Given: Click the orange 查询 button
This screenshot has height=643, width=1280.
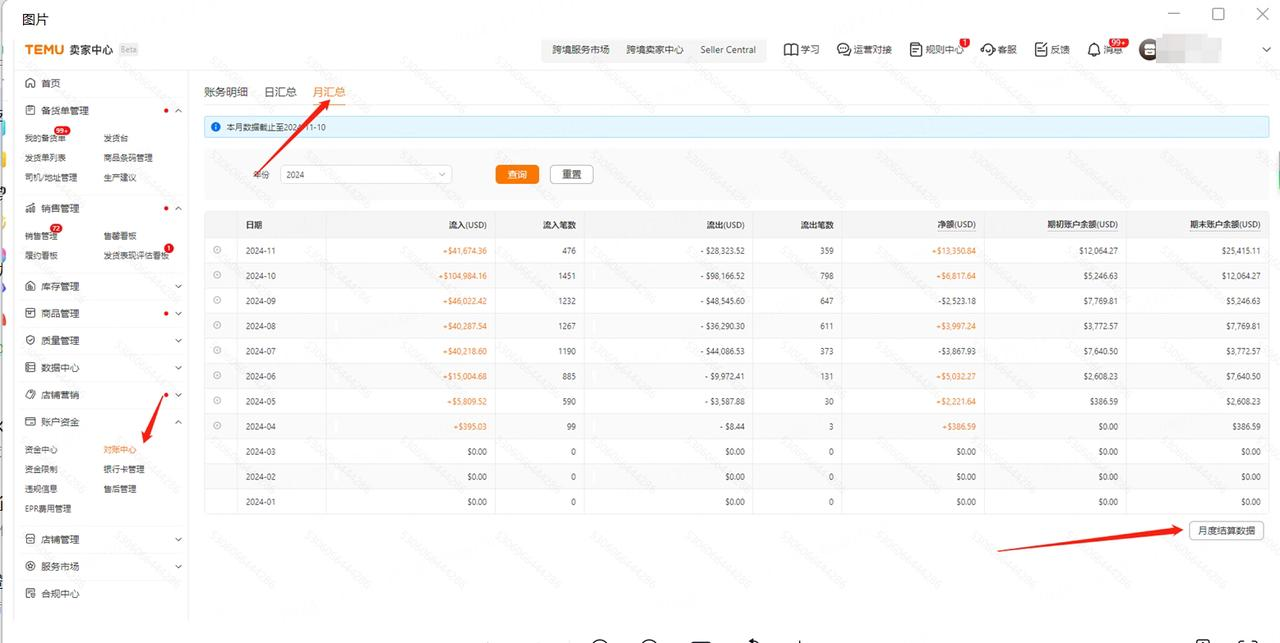Looking at the screenshot, I should [517, 174].
